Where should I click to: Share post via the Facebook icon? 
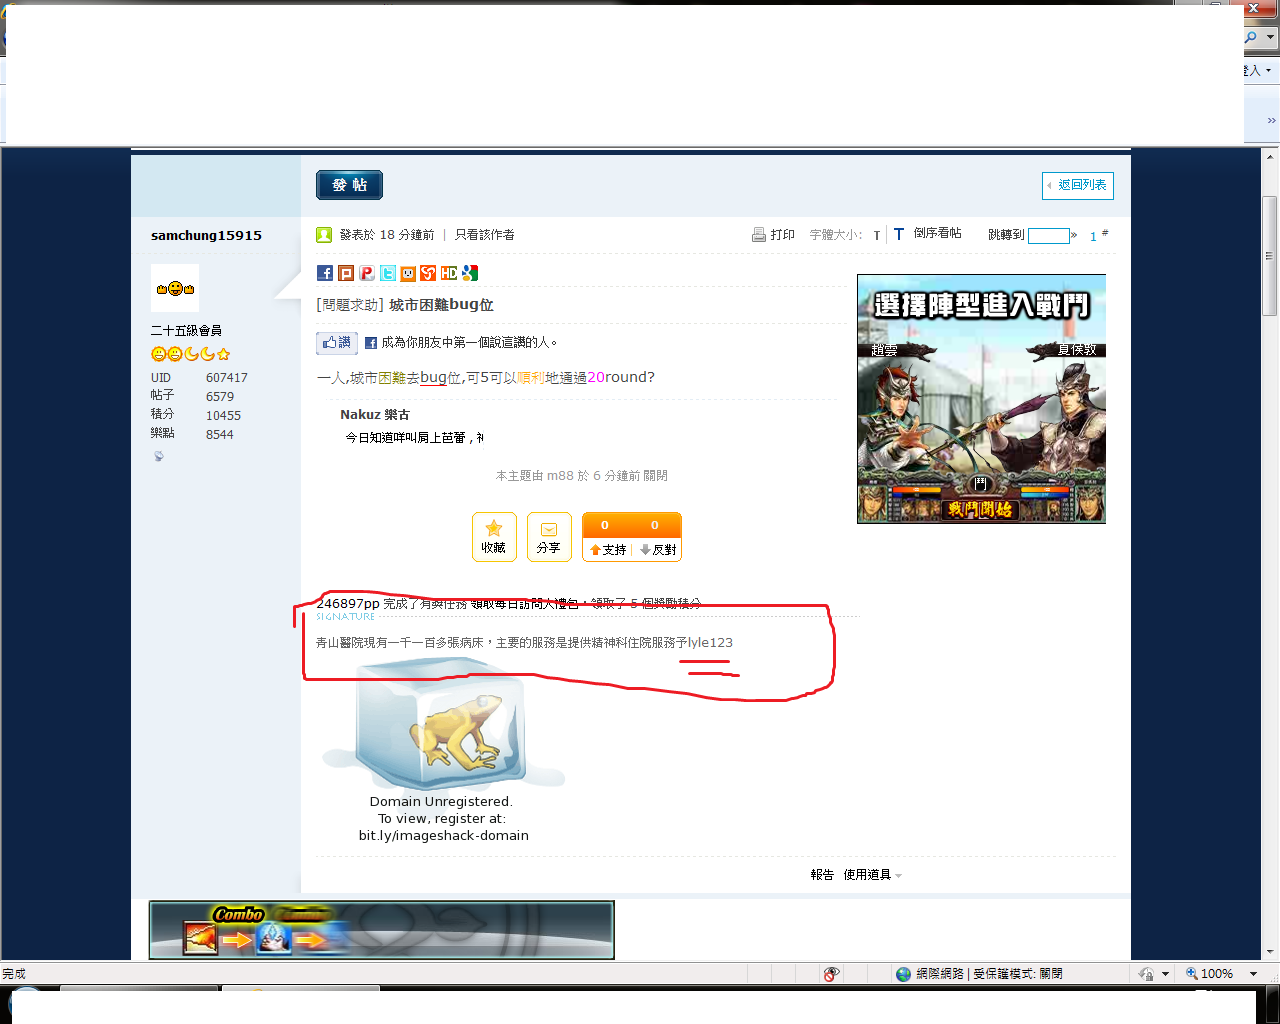325,273
